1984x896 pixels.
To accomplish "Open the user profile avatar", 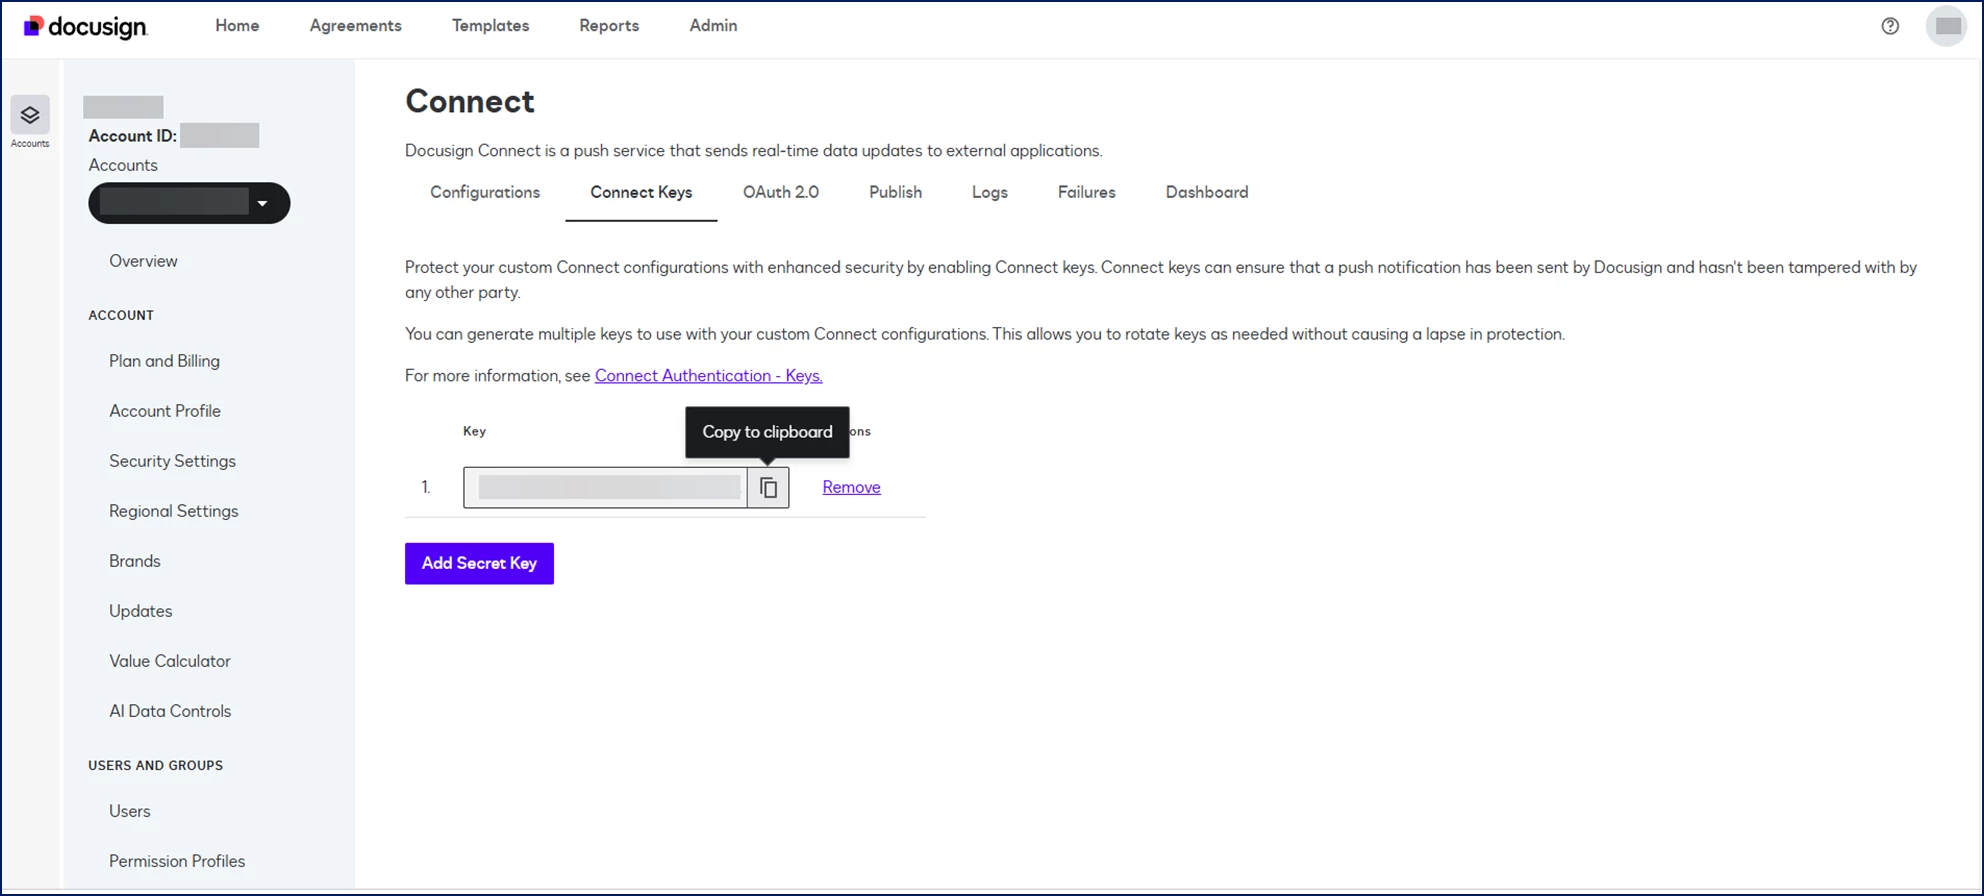I will 1947,26.
